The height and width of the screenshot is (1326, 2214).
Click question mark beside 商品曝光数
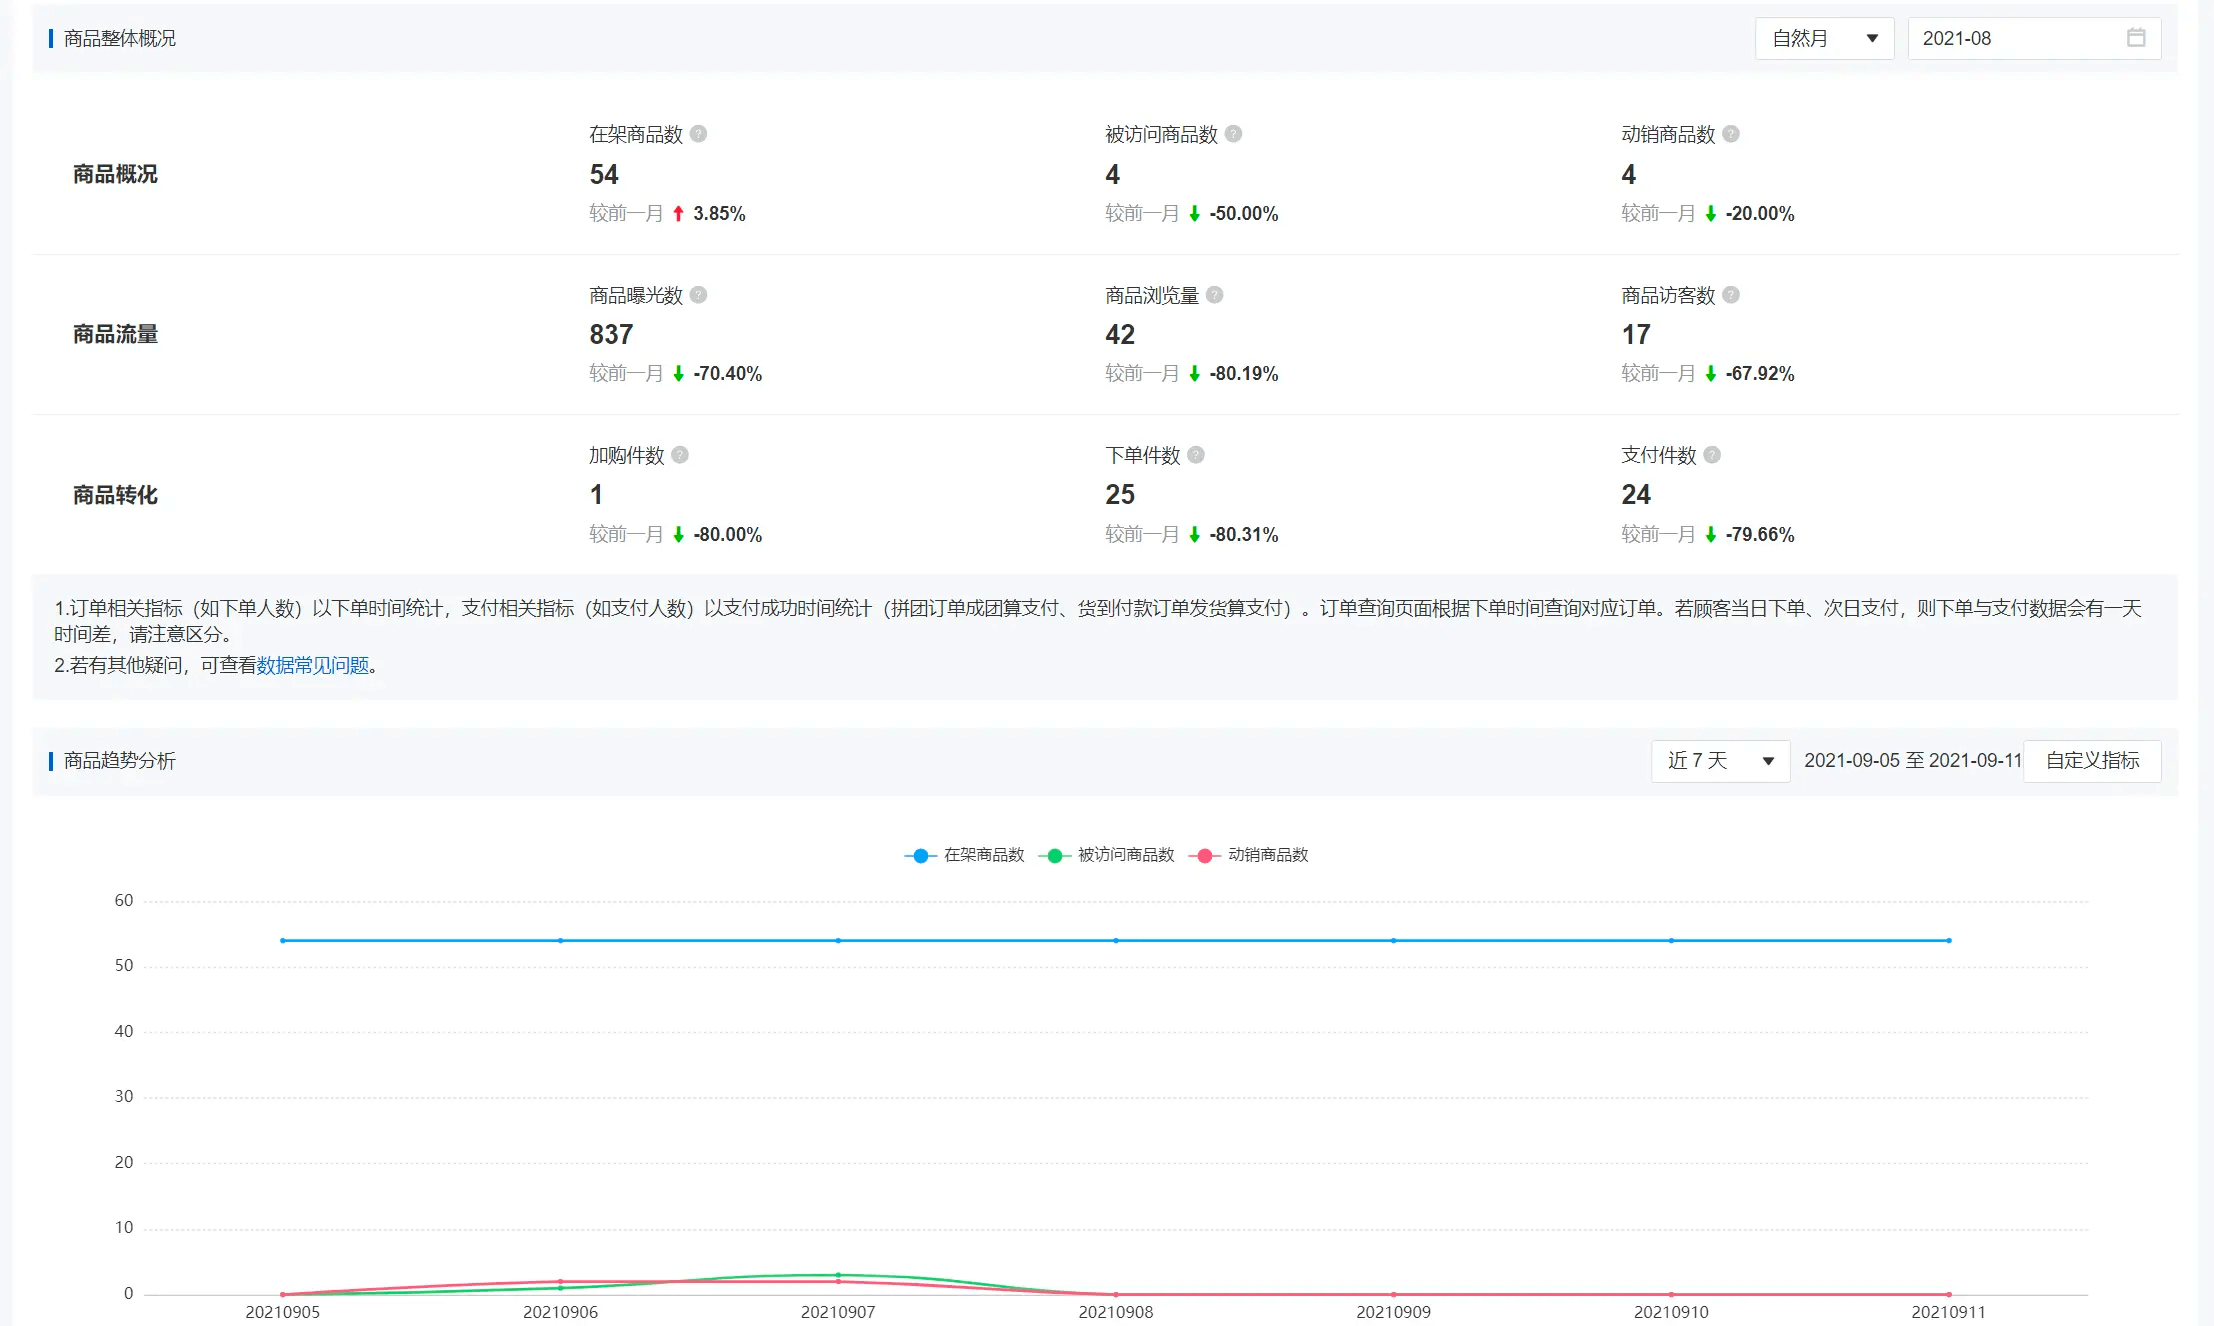click(x=698, y=295)
